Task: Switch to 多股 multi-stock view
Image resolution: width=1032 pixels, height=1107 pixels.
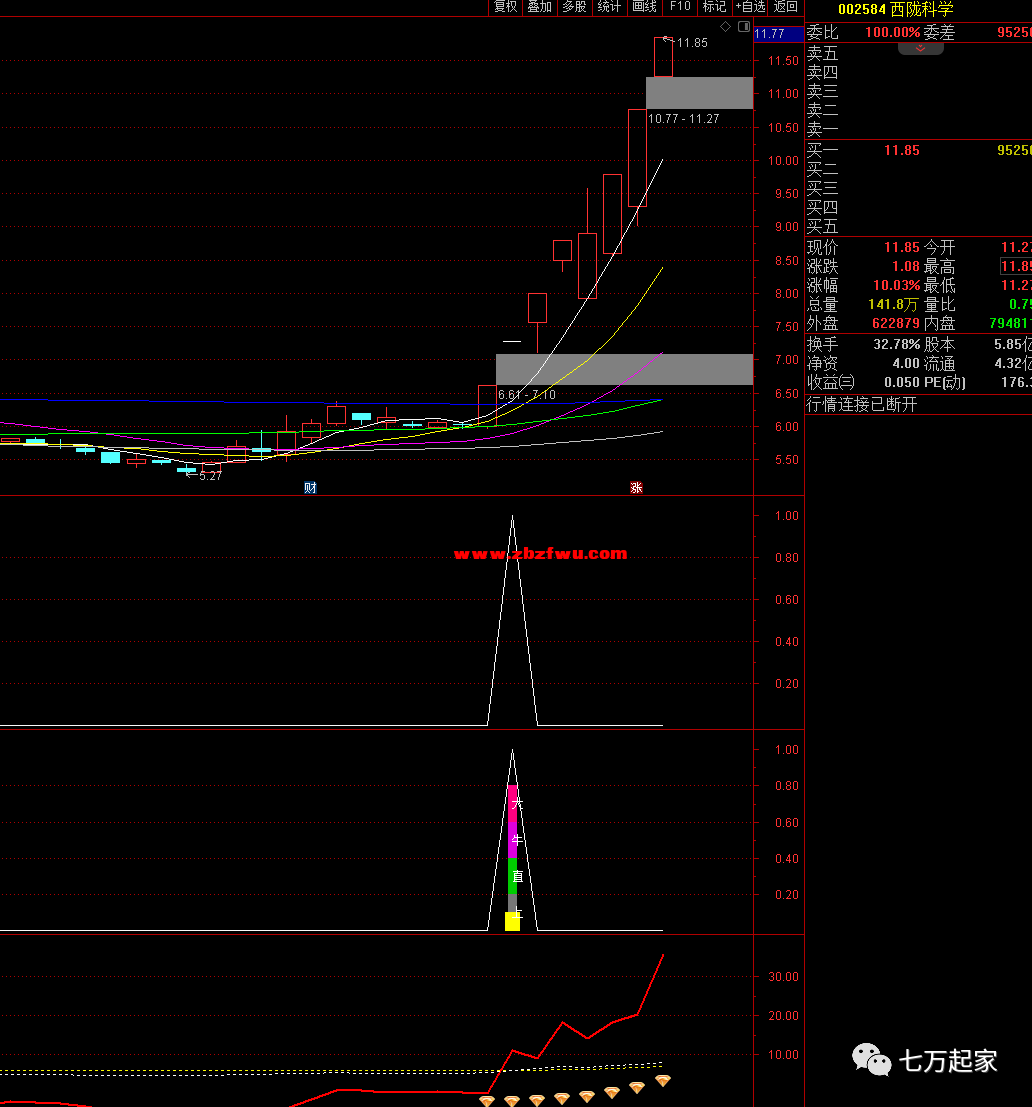Action: tap(574, 7)
